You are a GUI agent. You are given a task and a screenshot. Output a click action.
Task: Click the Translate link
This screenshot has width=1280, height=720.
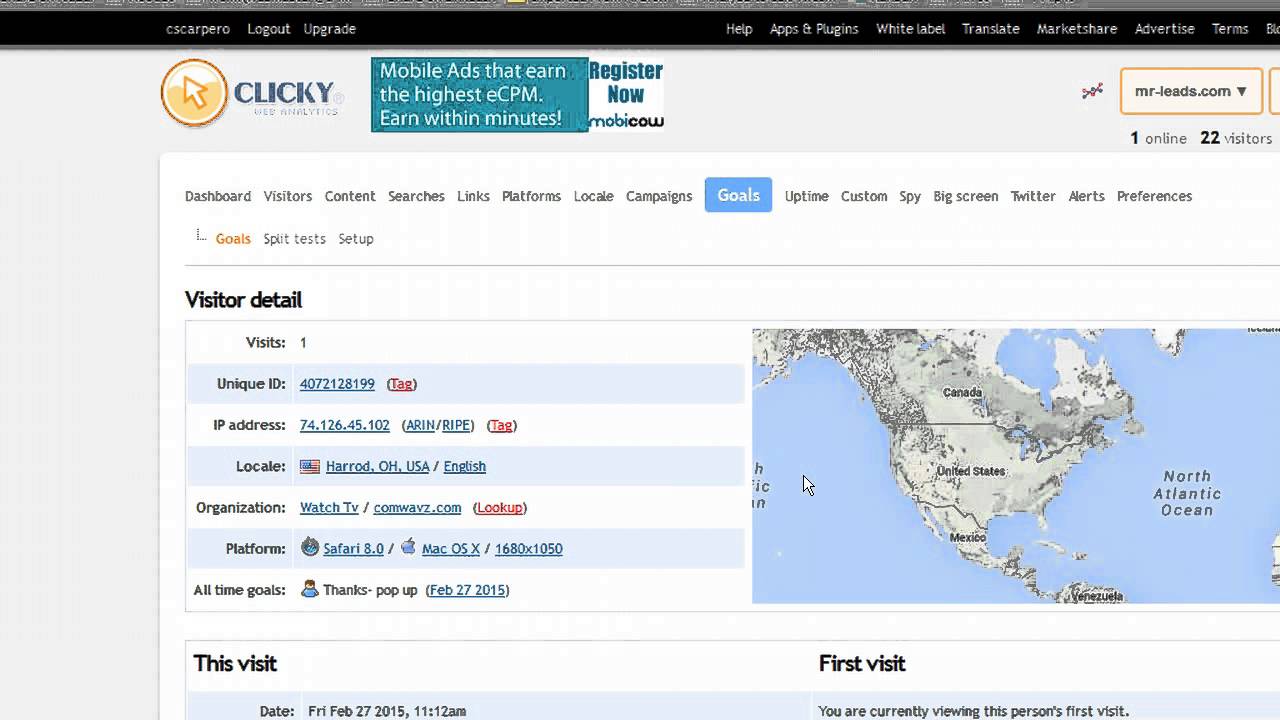click(991, 29)
